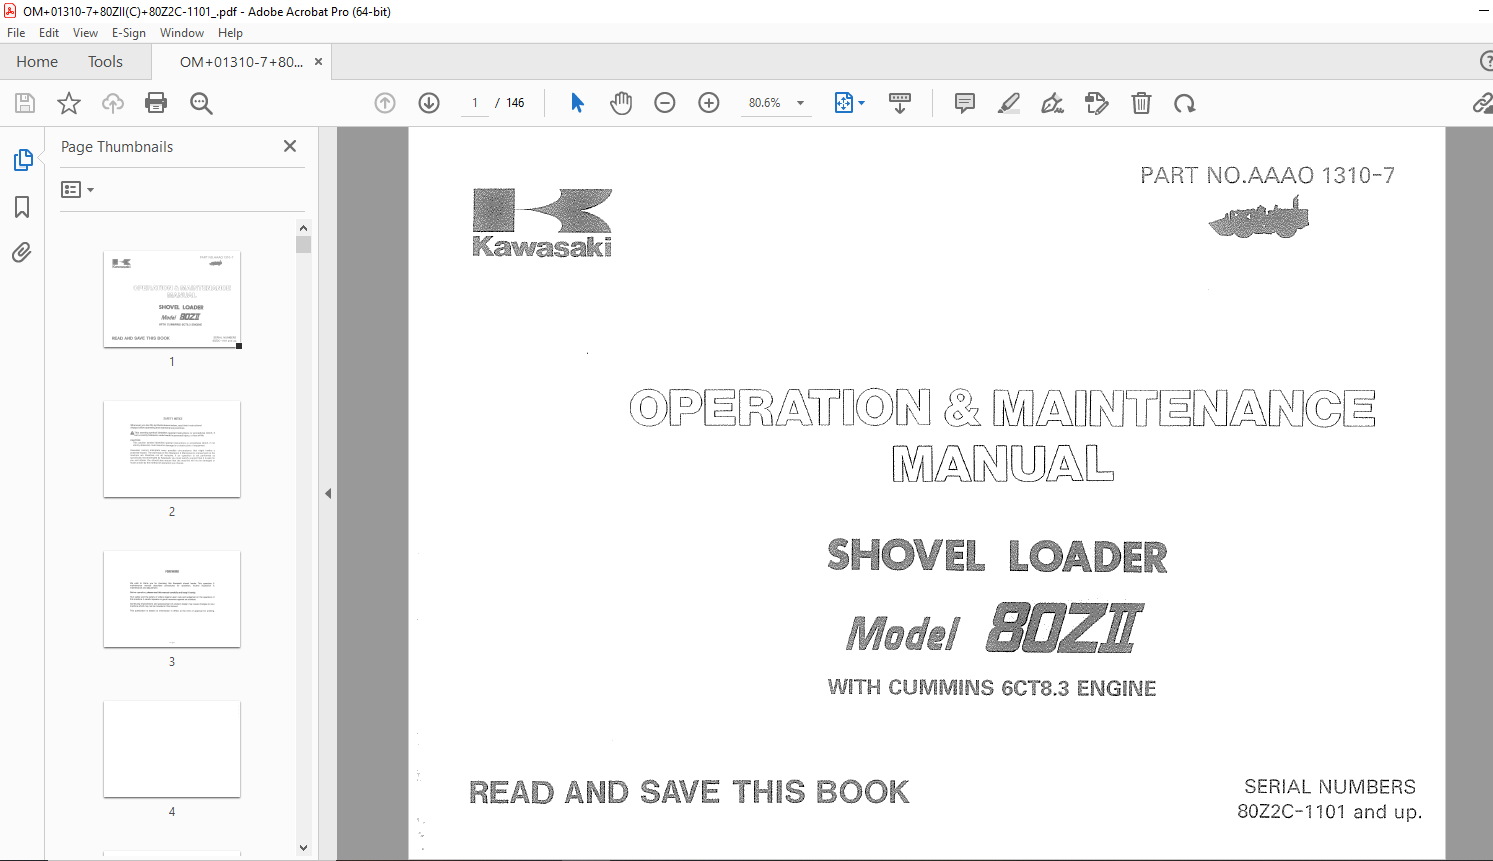Click thumbnail scrollbar down arrow
The image size is (1493, 861).
[x=304, y=847]
